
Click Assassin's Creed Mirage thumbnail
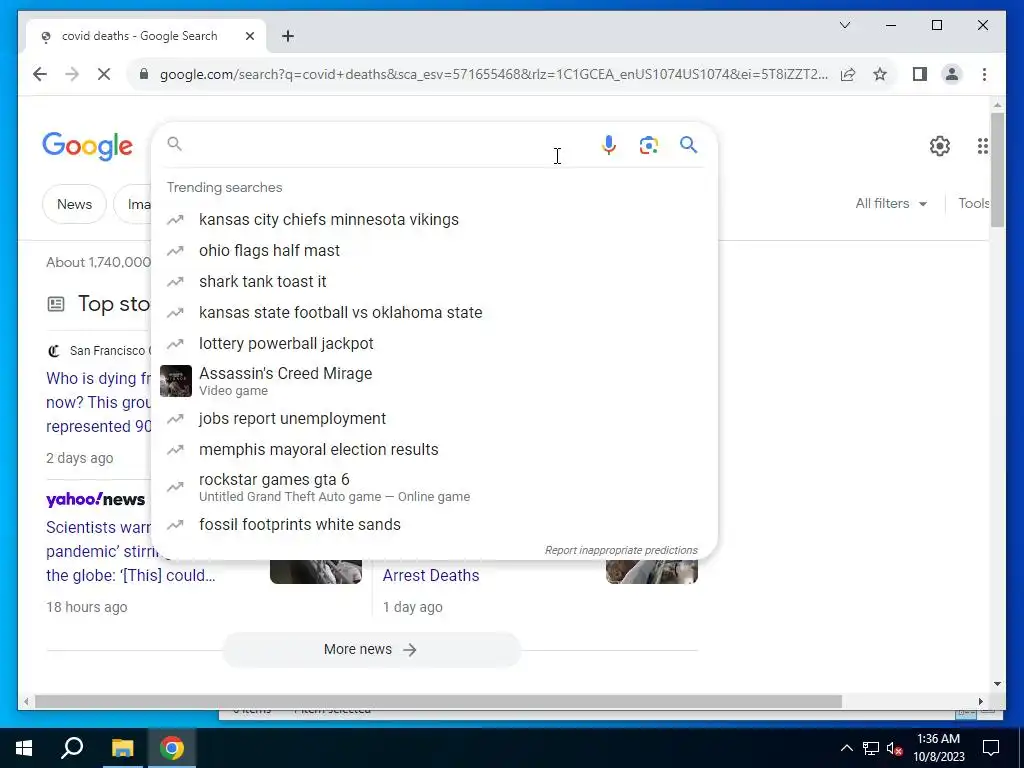pos(176,381)
